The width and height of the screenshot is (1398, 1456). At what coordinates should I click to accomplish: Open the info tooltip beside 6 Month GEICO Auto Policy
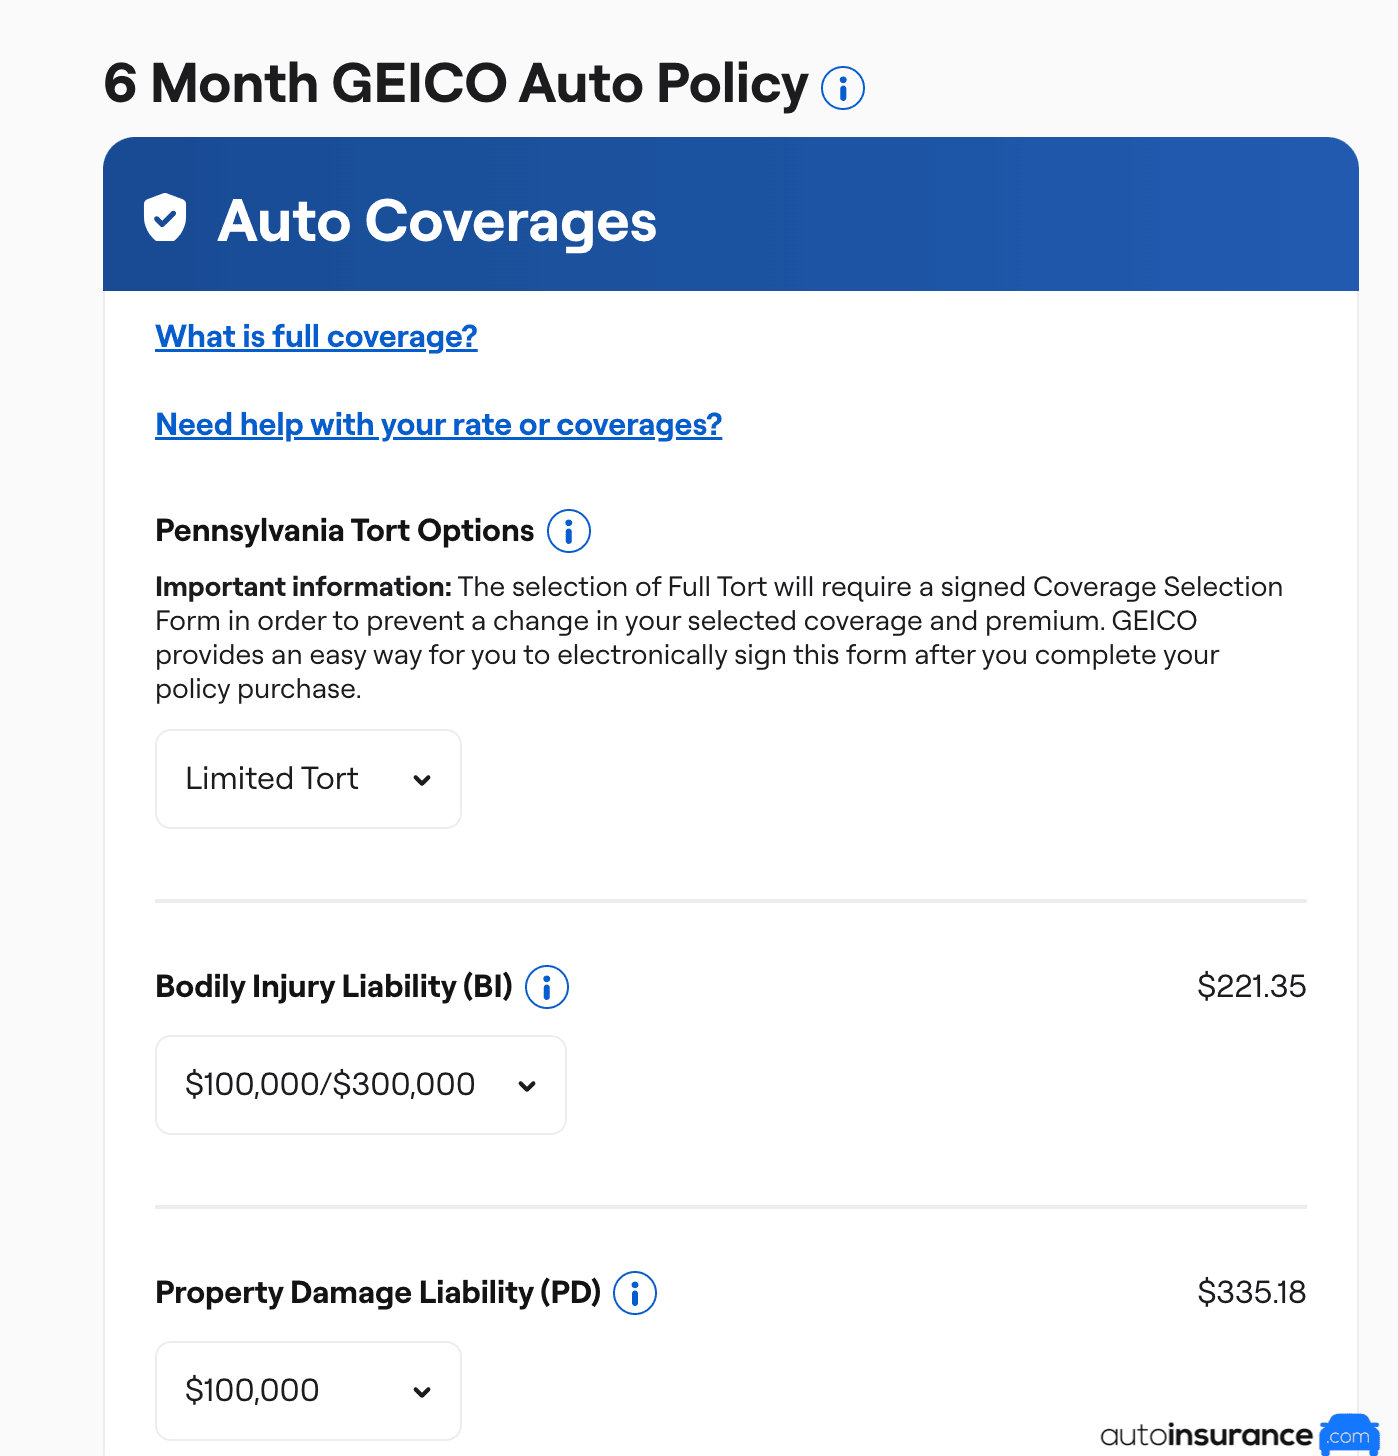(x=843, y=87)
